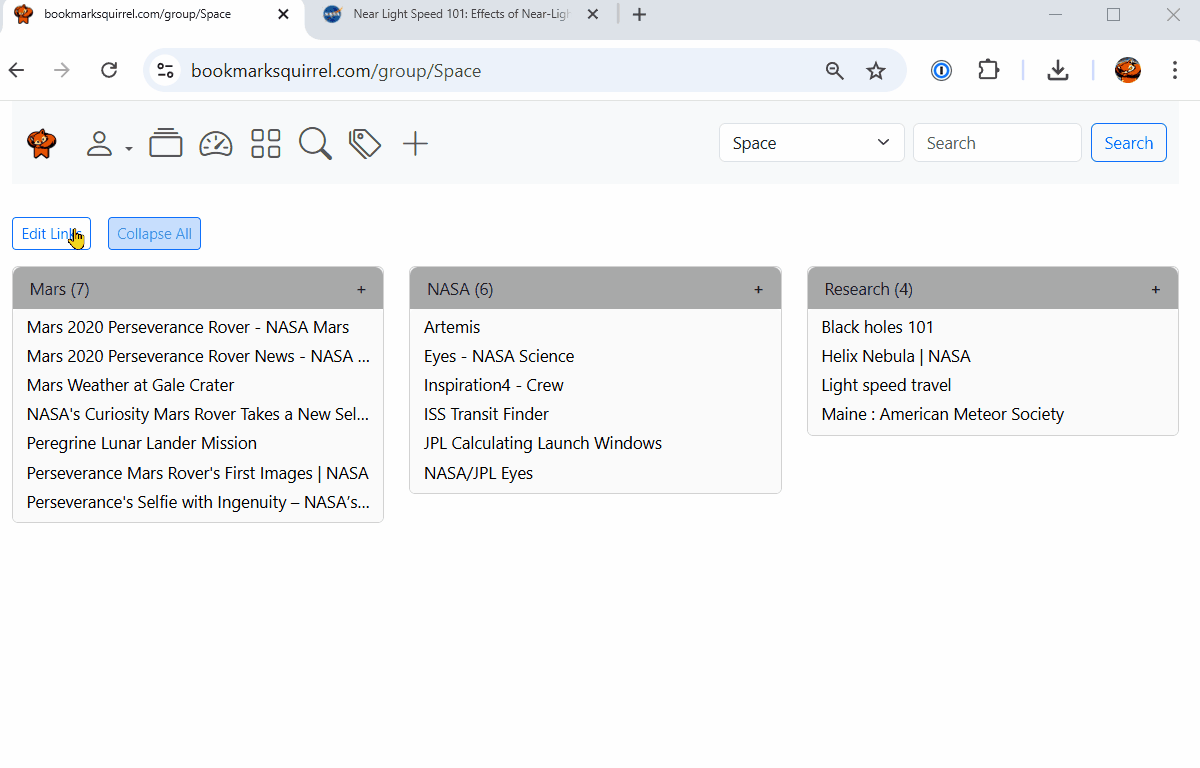The image size is (1200, 768).
Task: Go back in browser history
Action: pos(17,70)
